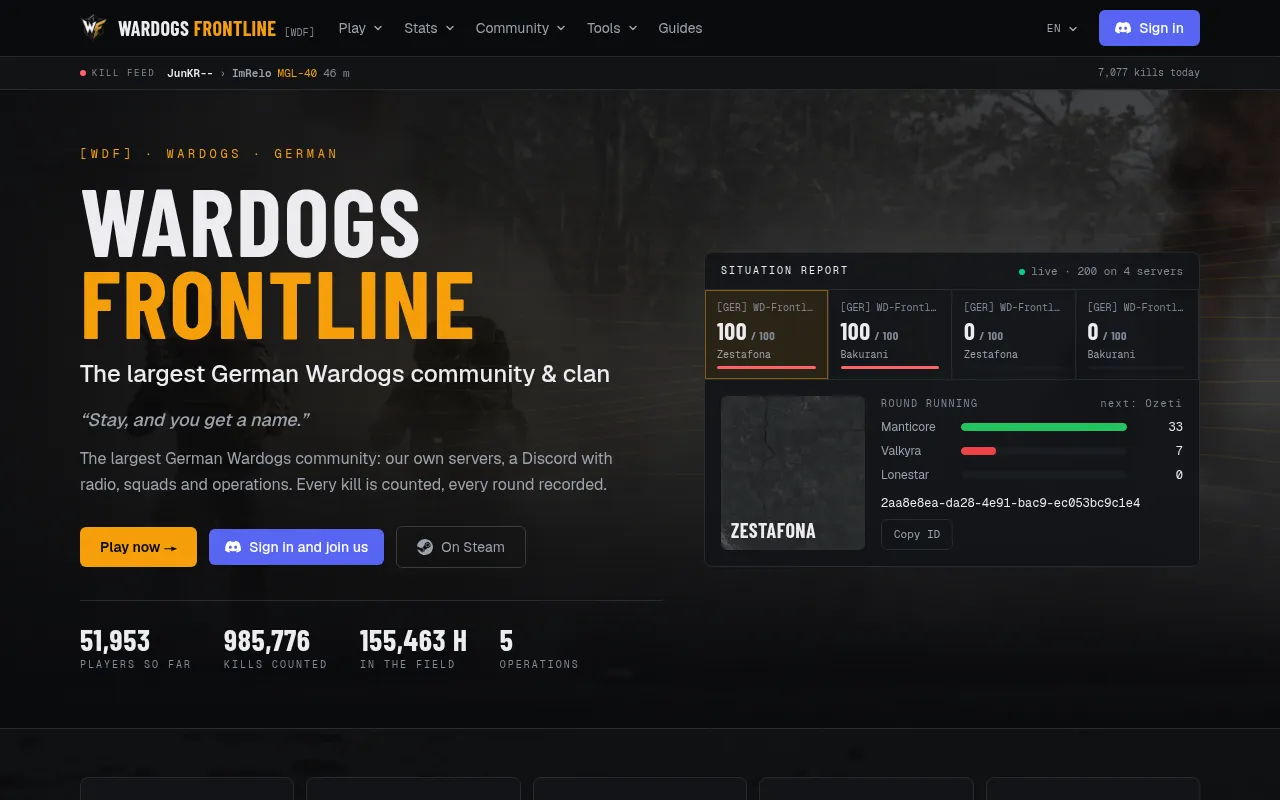Click the Play now button
Image resolution: width=1280 pixels, height=800 pixels.
[138, 547]
